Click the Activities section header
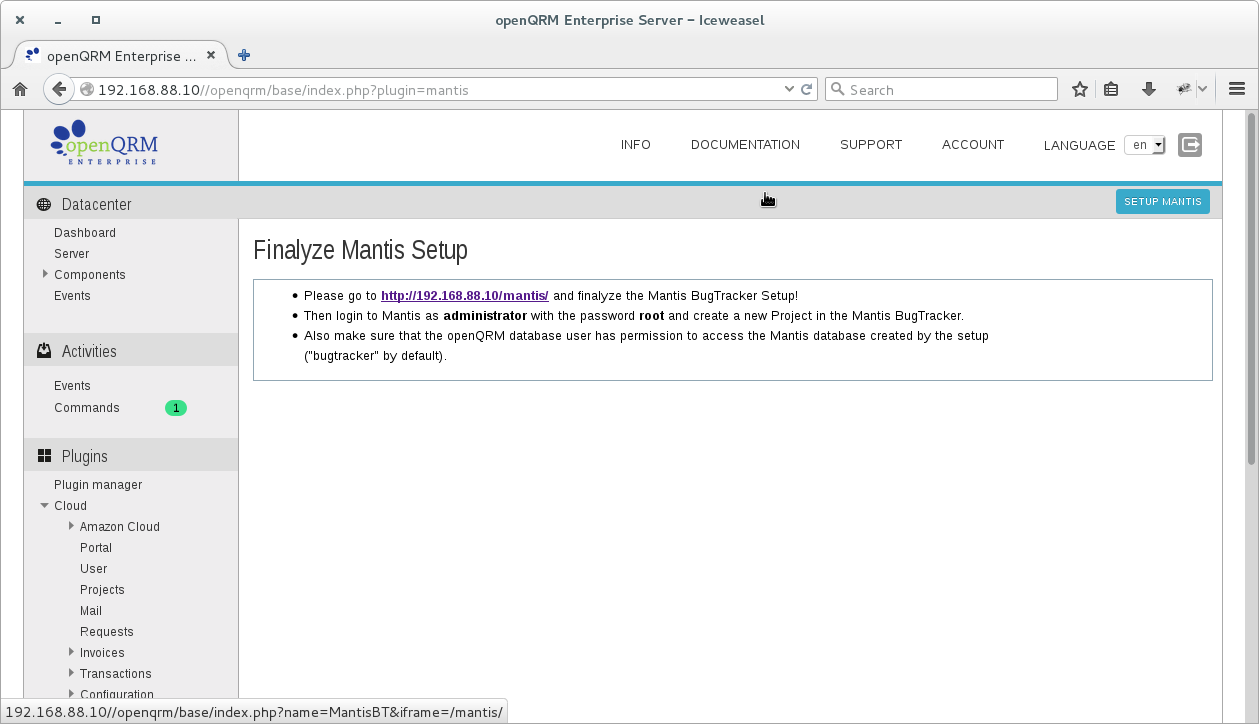Image resolution: width=1259 pixels, height=724 pixels. pos(131,351)
